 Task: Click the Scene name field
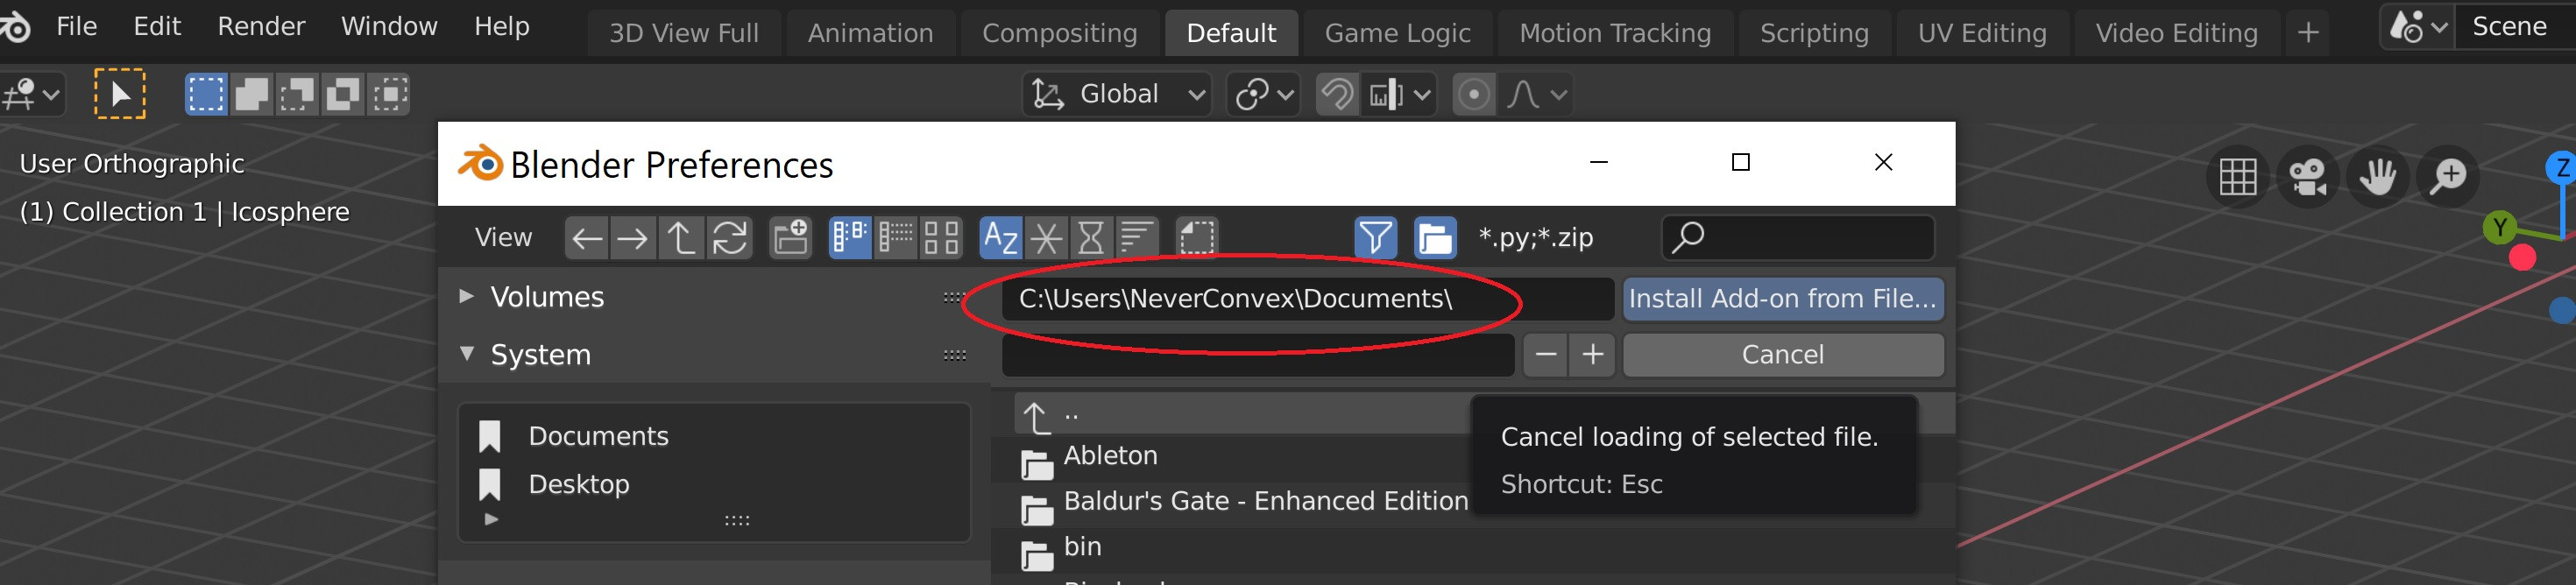pyautogui.click(x=2515, y=27)
